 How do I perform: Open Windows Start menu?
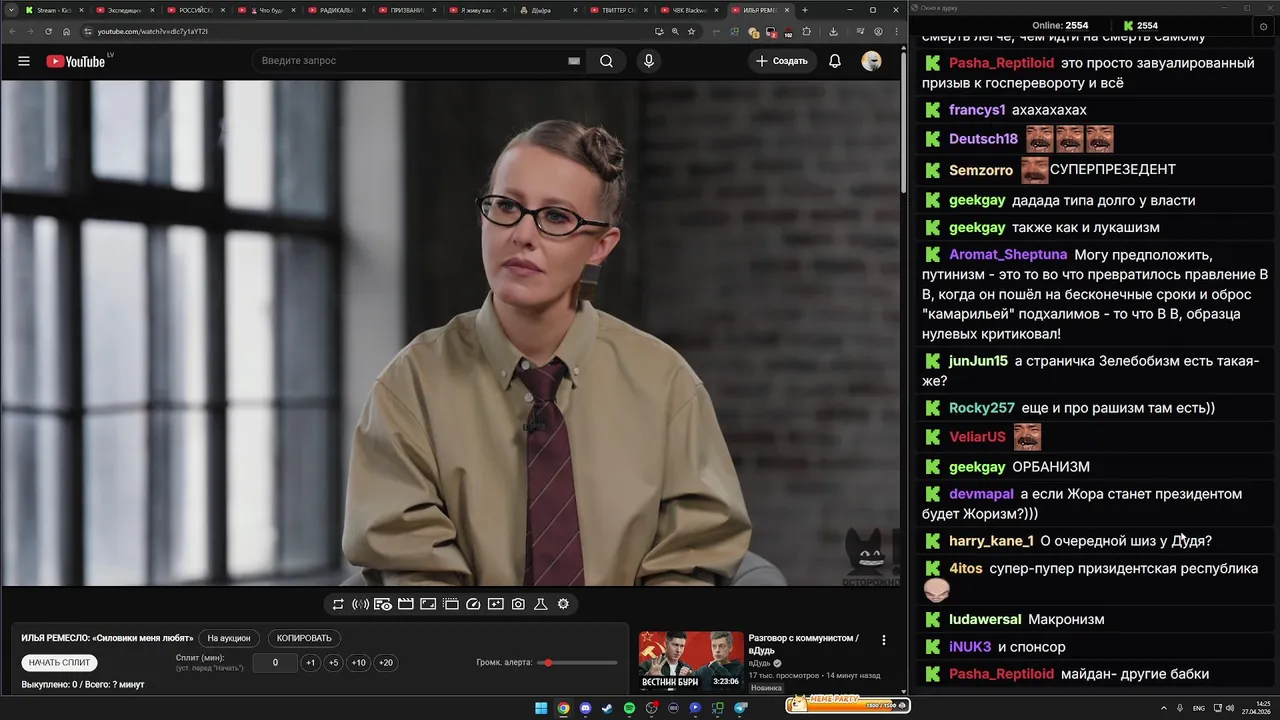541,708
